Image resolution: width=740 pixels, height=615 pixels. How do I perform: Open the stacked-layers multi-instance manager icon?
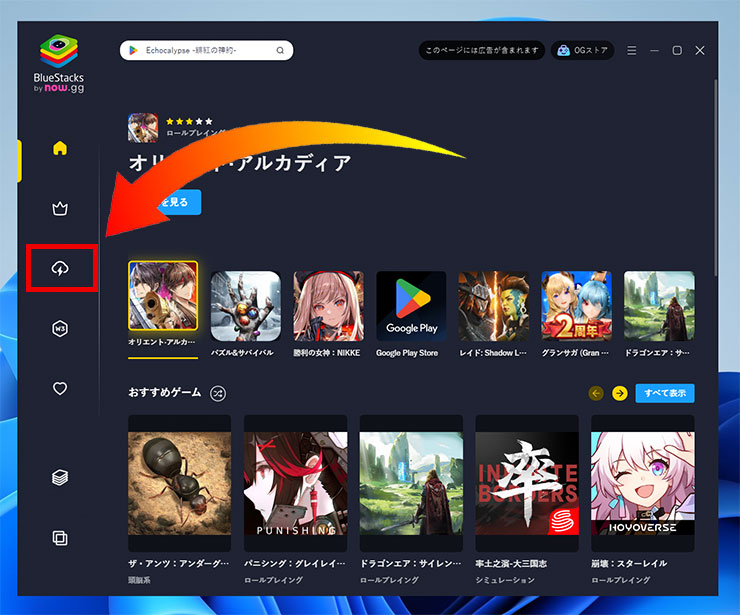[60, 478]
